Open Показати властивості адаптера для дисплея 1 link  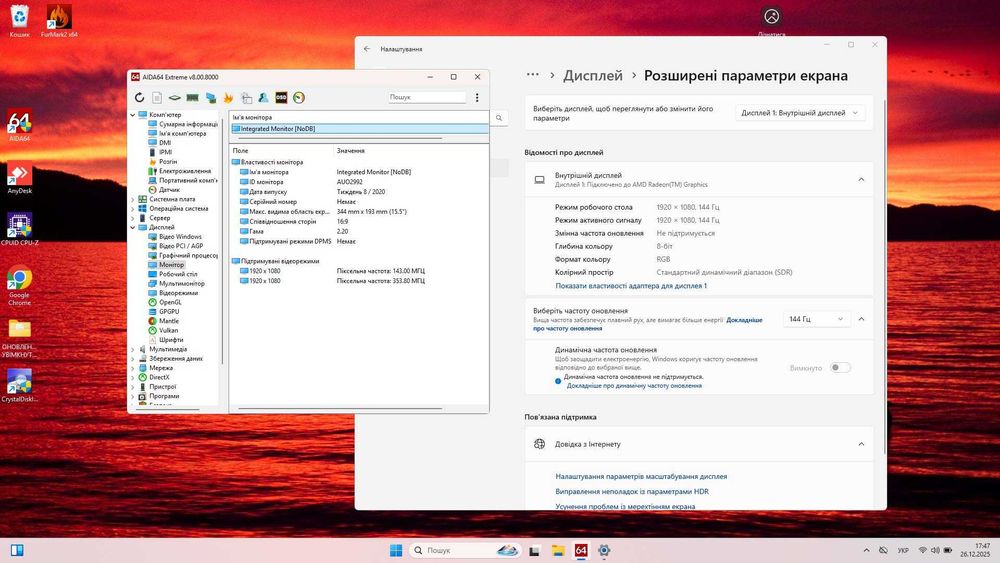click(x=631, y=286)
